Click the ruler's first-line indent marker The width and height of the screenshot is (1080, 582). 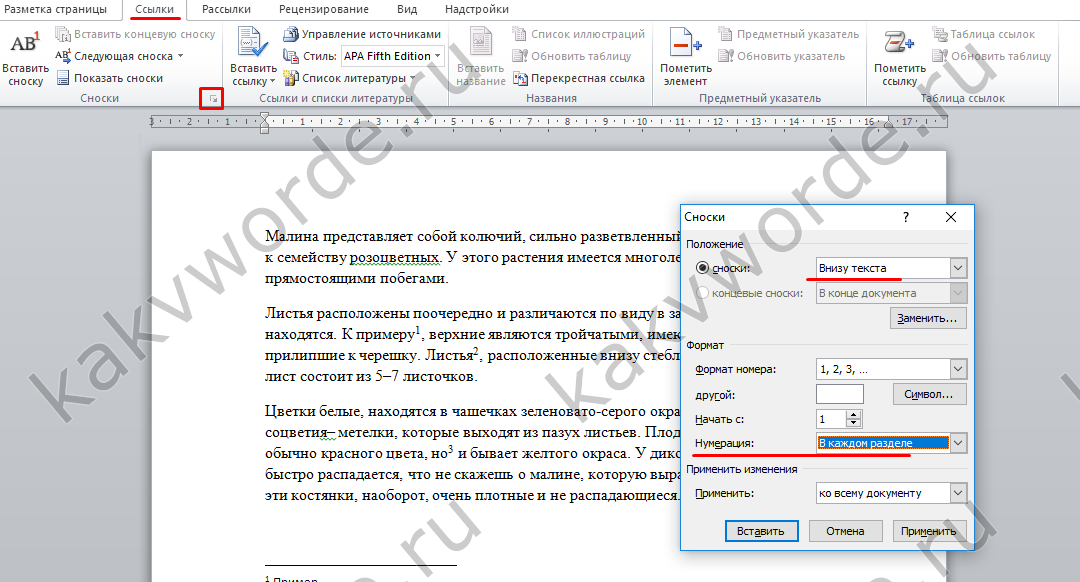tap(264, 118)
